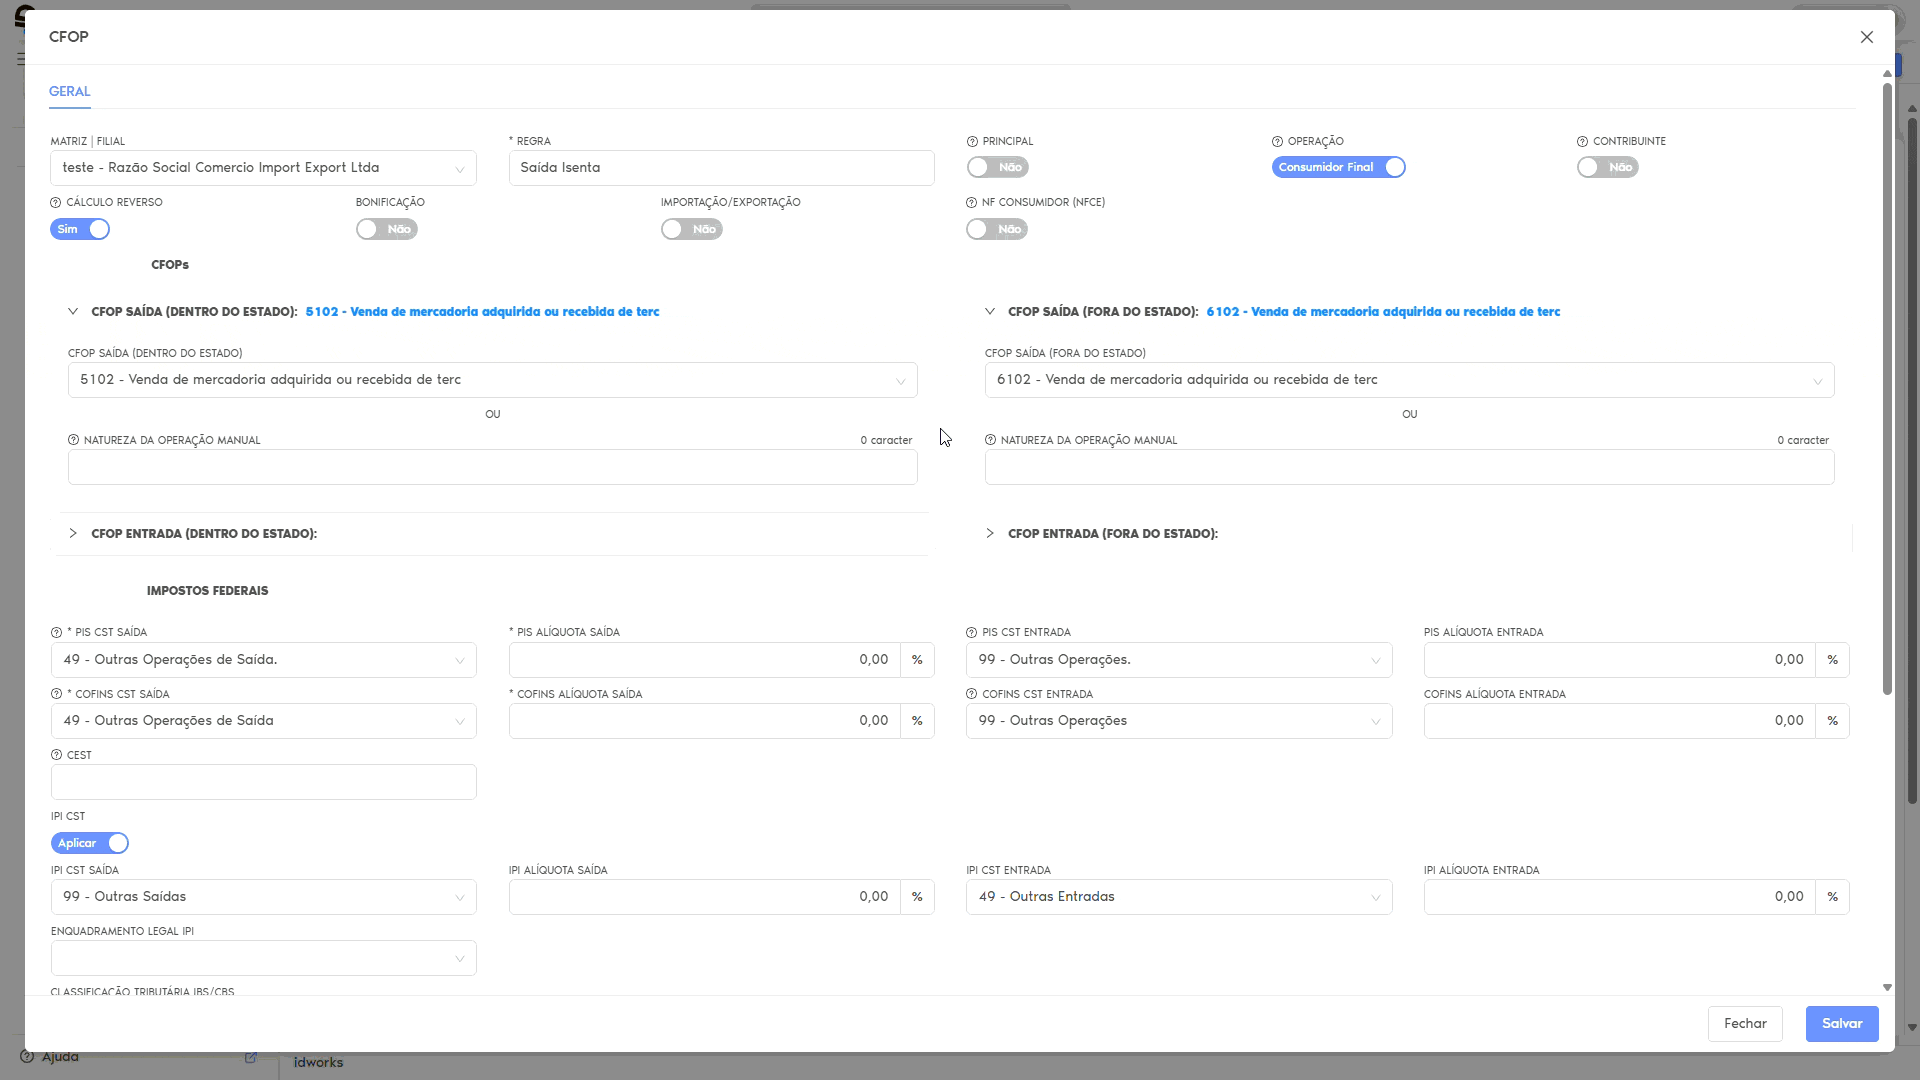Click COFINS ALÍQUOTA ENTRADA input
This screenshot has height=1080, width=1920.
click(1619, 721)
